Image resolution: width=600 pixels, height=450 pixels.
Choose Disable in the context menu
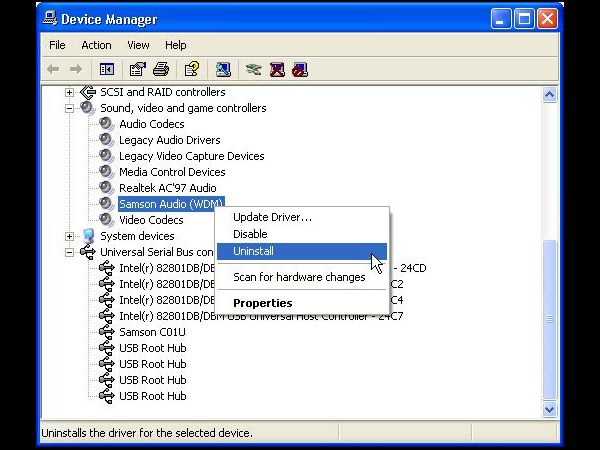tap(302, 234)
